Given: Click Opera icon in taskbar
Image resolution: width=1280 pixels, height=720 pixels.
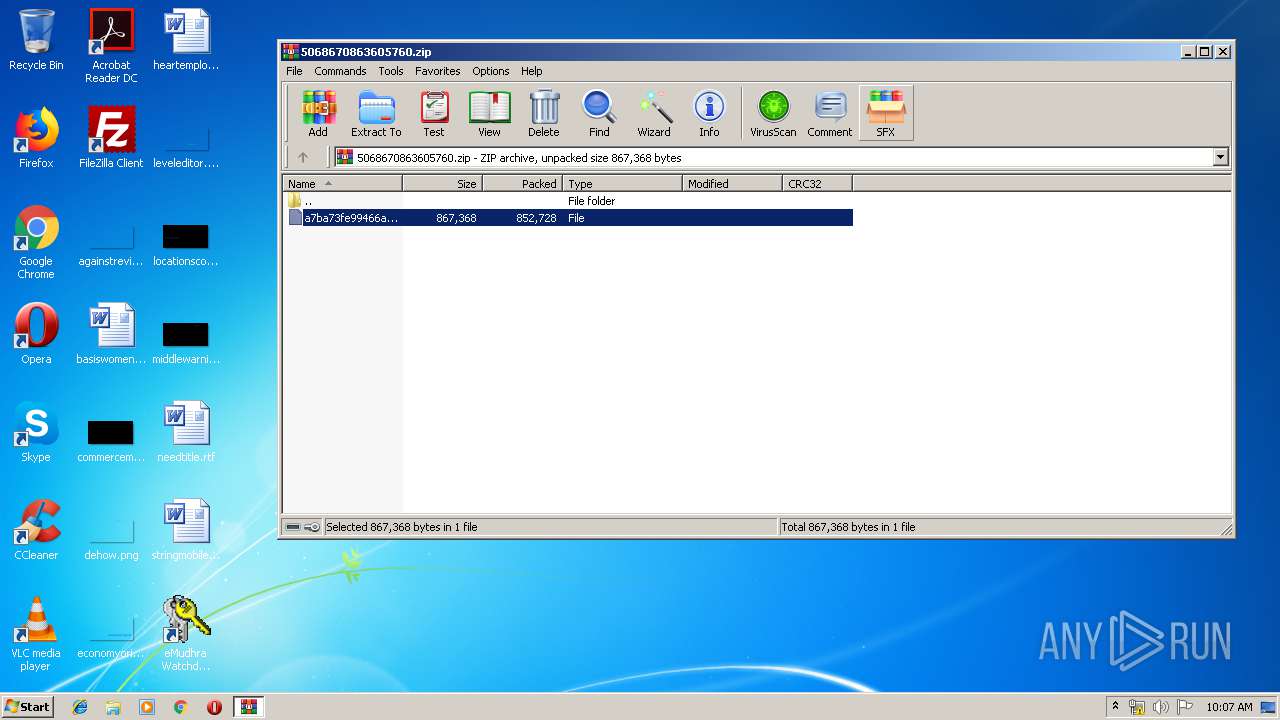Looking at the screenshot, I should [214, 707].
